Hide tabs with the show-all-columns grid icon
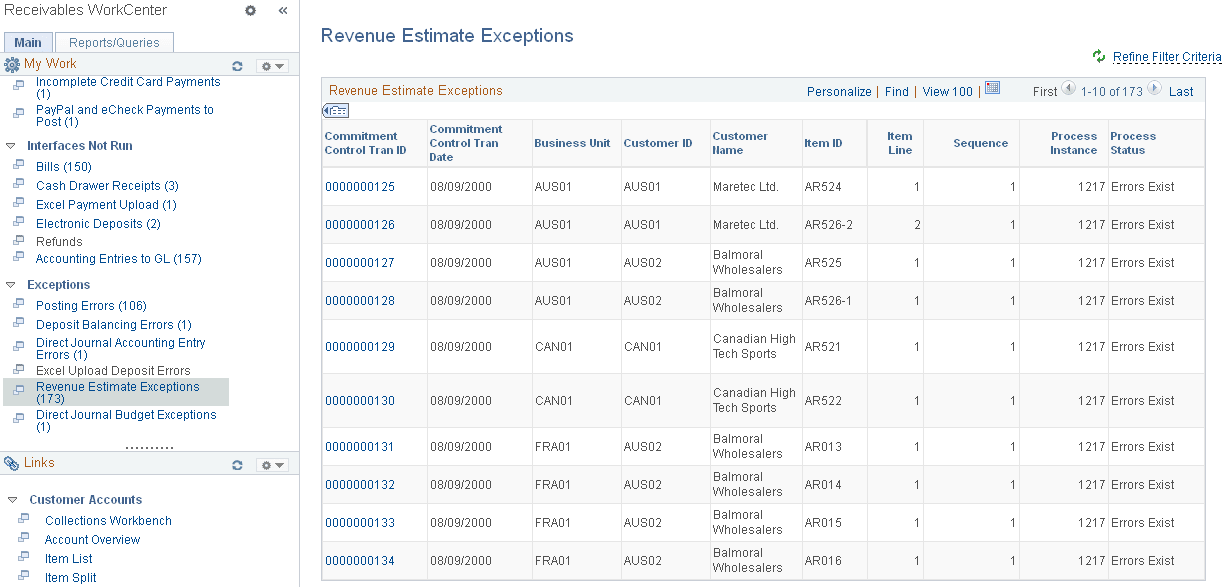This screenshot has width=1229, height=587. pyautogui.click(x=334, y=110)
